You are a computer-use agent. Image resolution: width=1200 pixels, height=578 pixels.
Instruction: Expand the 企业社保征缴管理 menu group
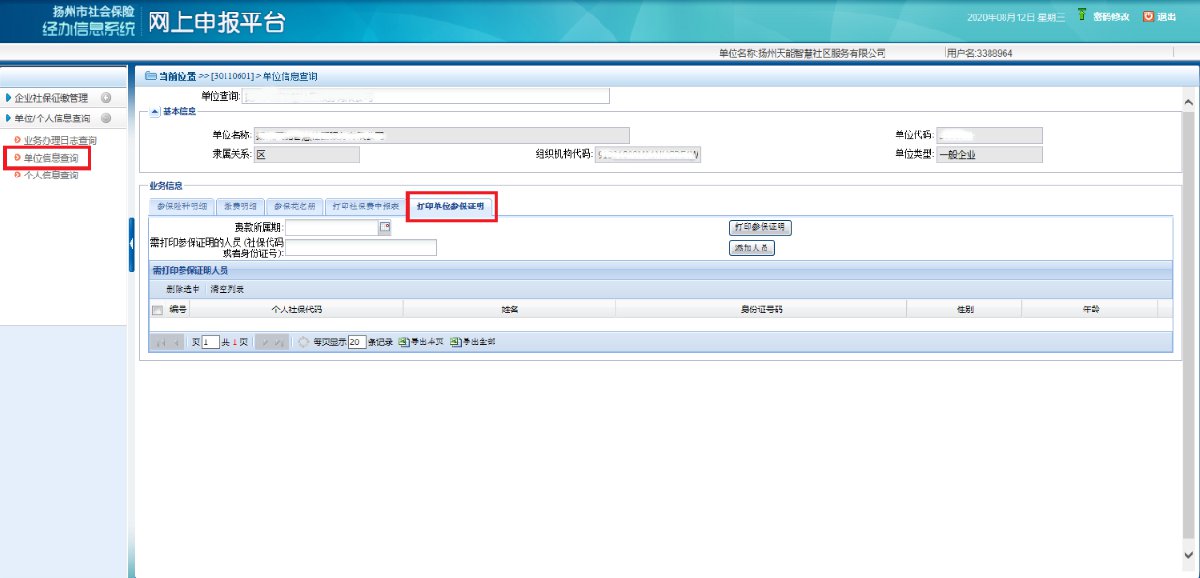pos(106,98)
